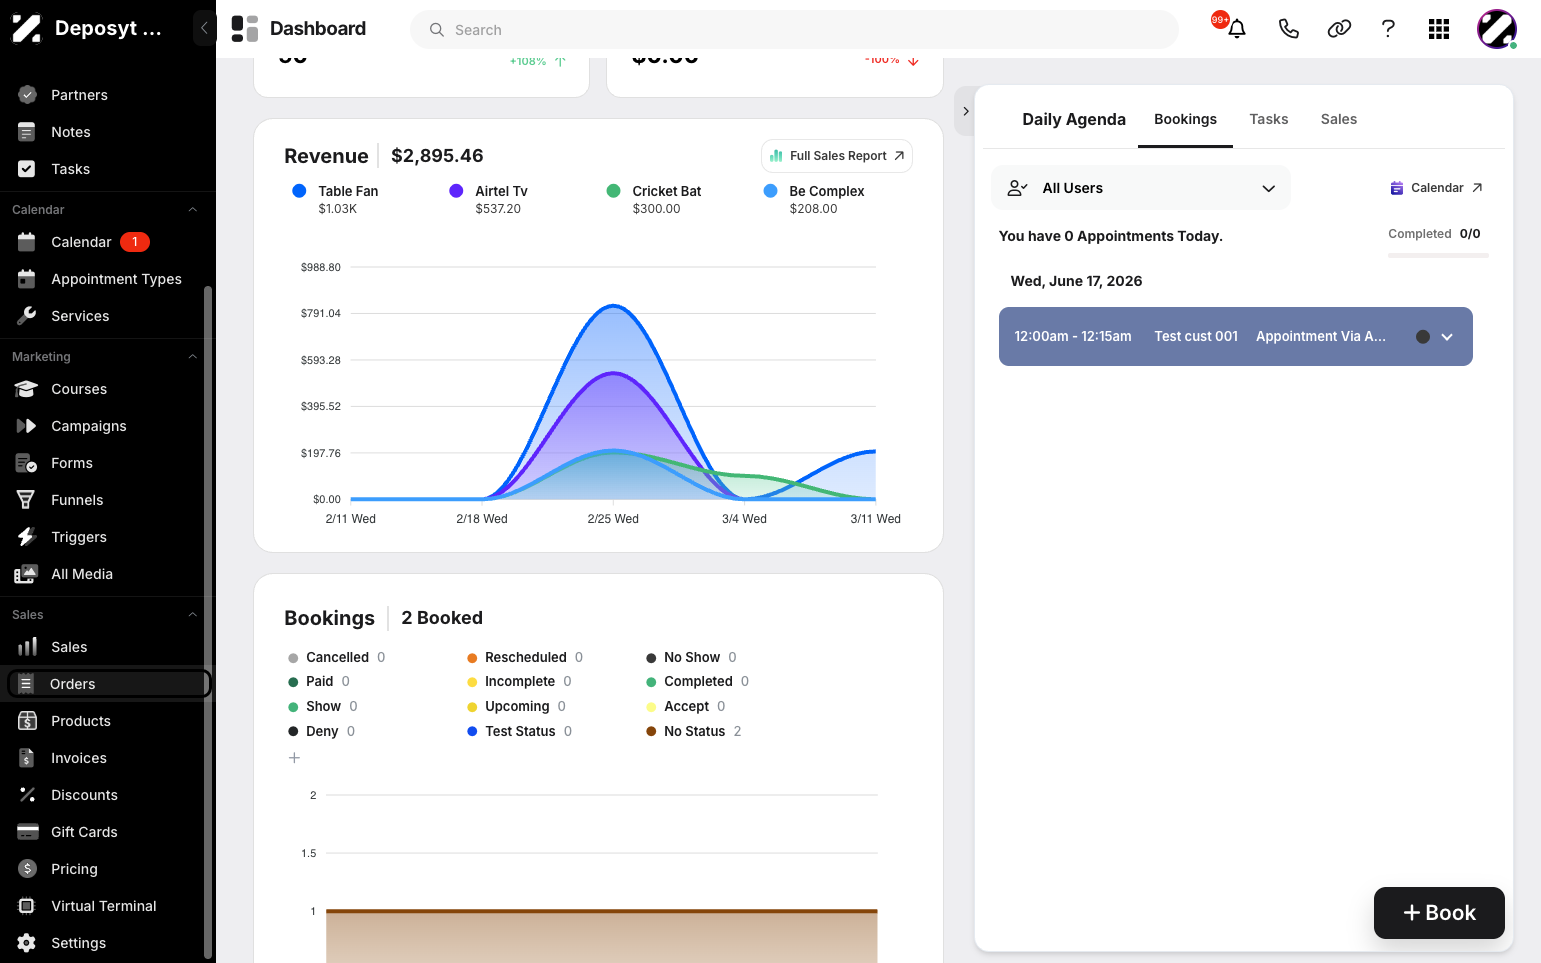The image size is (1541, 963).
Task: Toggle the Be Complex legend series
Action: coord(814,199)
